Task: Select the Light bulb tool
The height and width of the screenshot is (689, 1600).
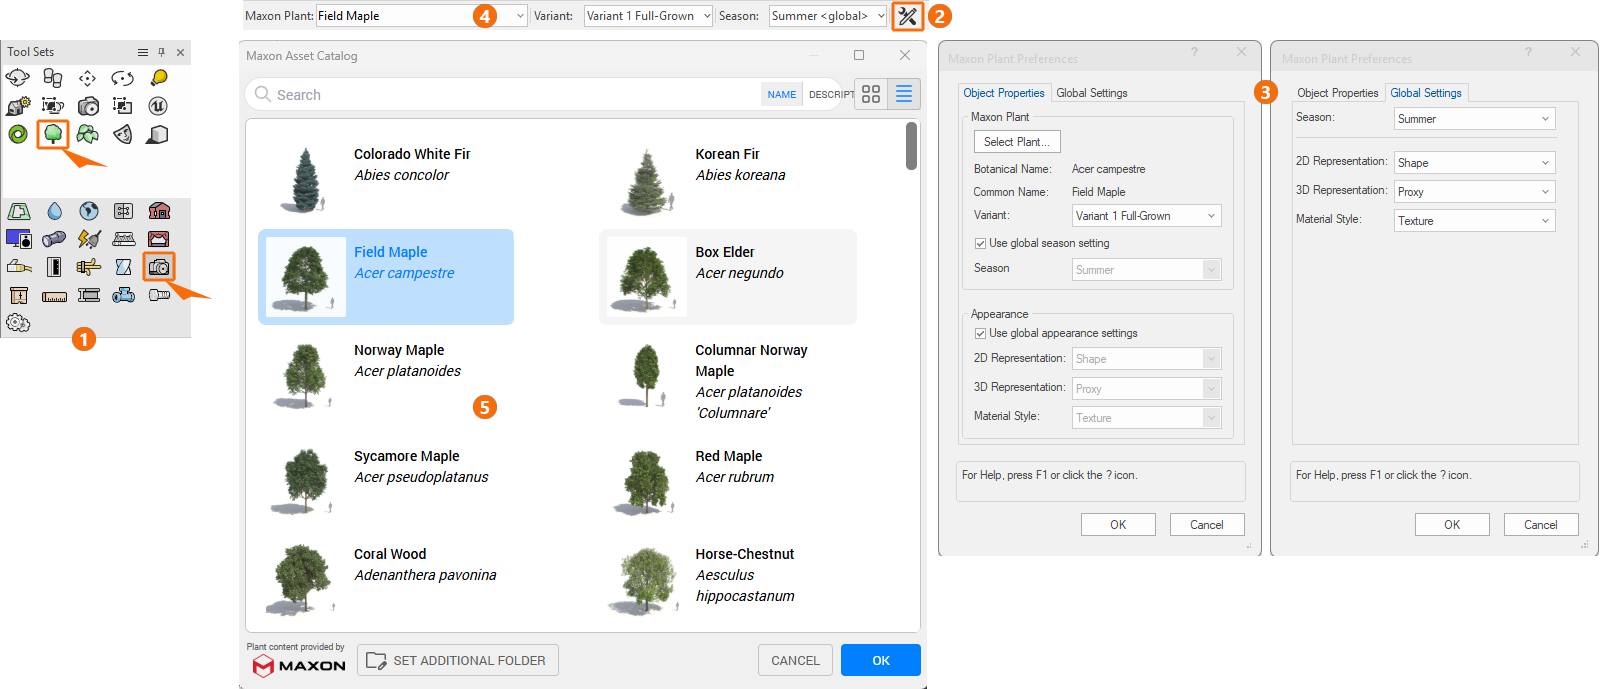Action: tap(158, 78)
